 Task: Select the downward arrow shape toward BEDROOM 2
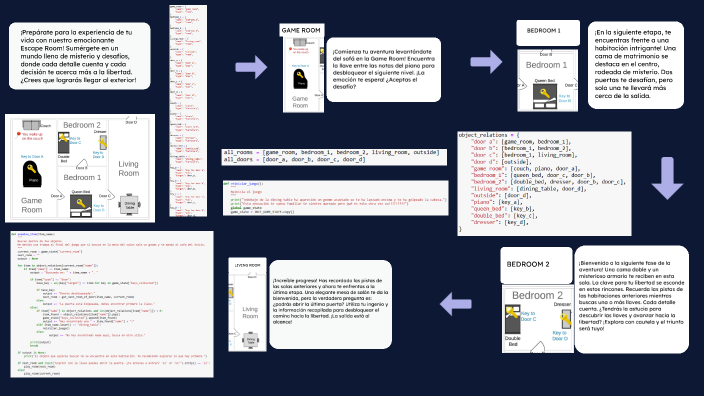point(667,178)
